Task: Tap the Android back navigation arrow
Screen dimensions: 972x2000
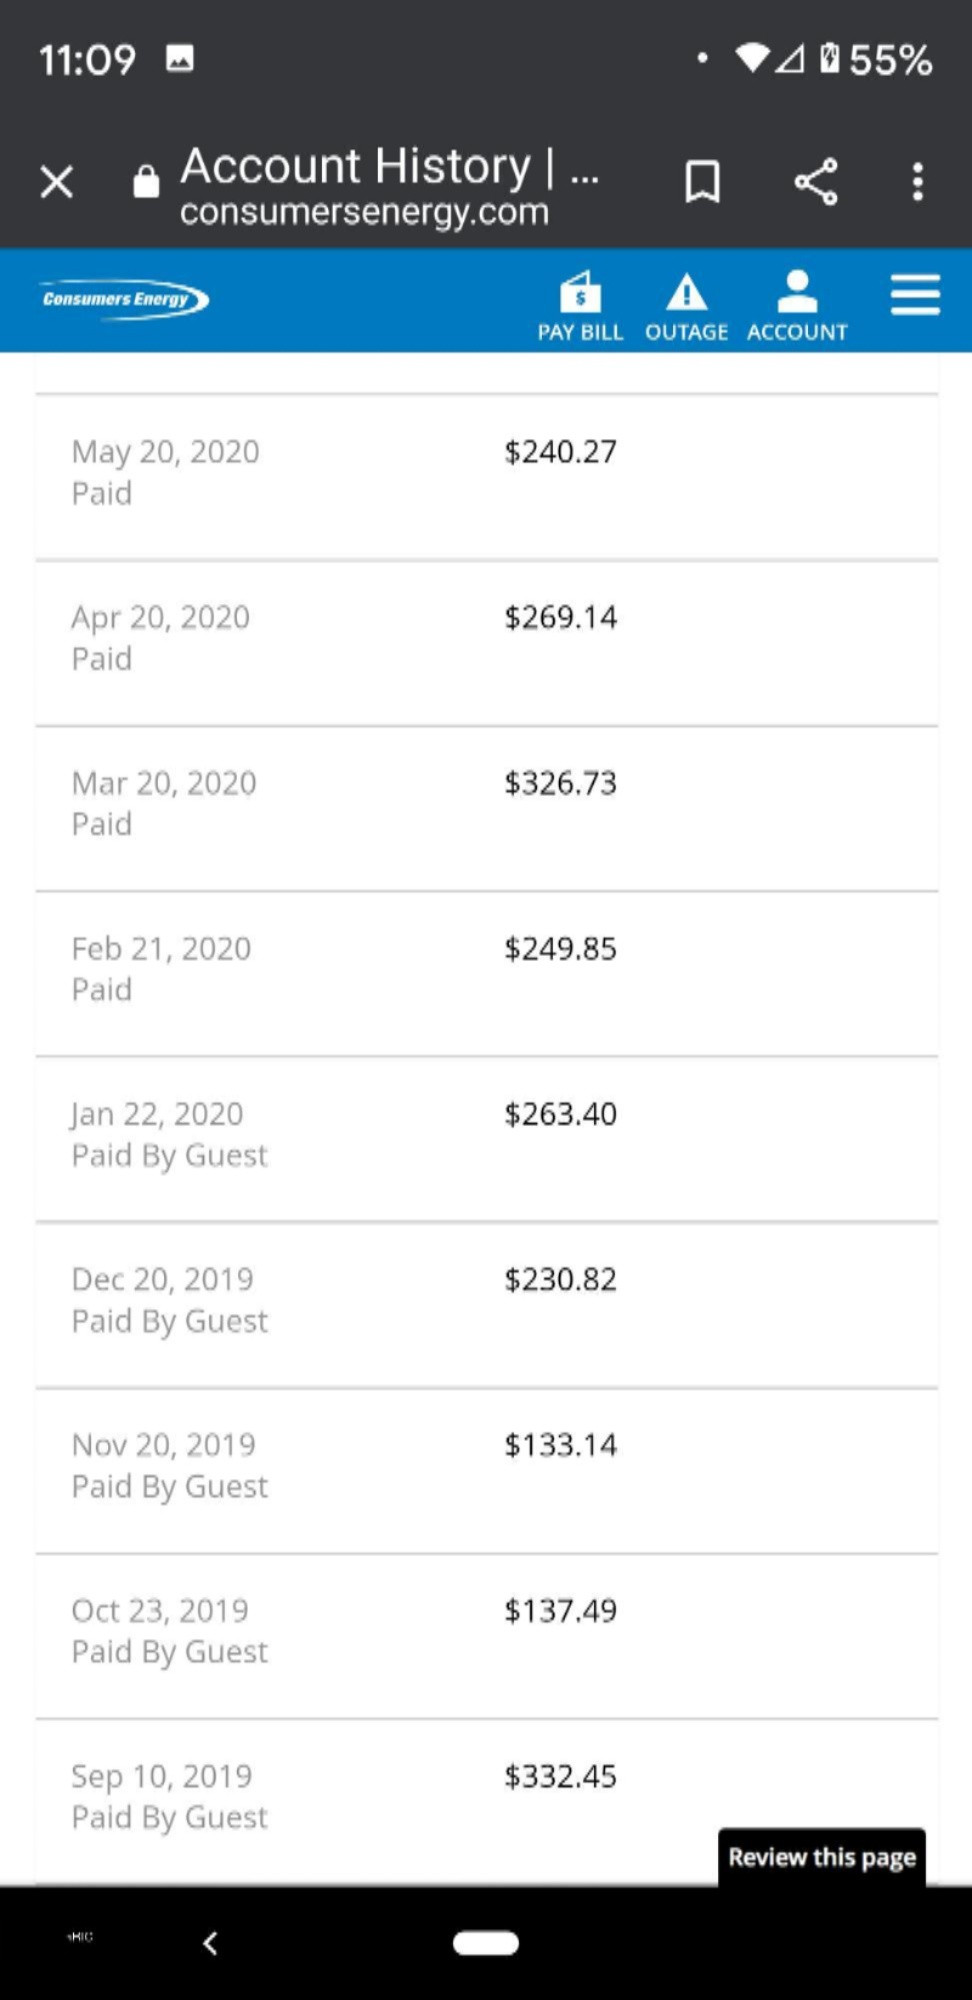Action: tap(210, 1943)
